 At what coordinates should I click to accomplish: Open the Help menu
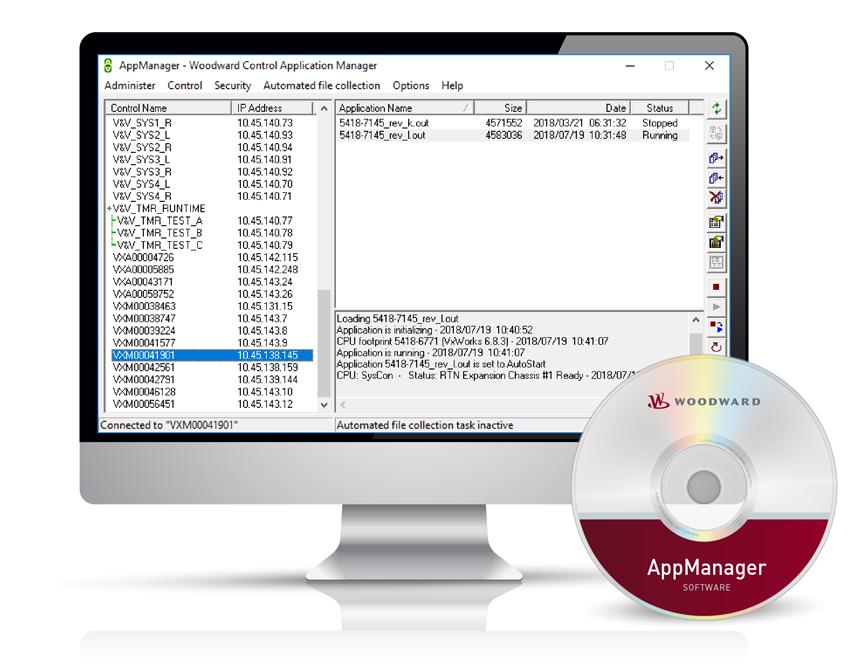click(x=452, y=86)
